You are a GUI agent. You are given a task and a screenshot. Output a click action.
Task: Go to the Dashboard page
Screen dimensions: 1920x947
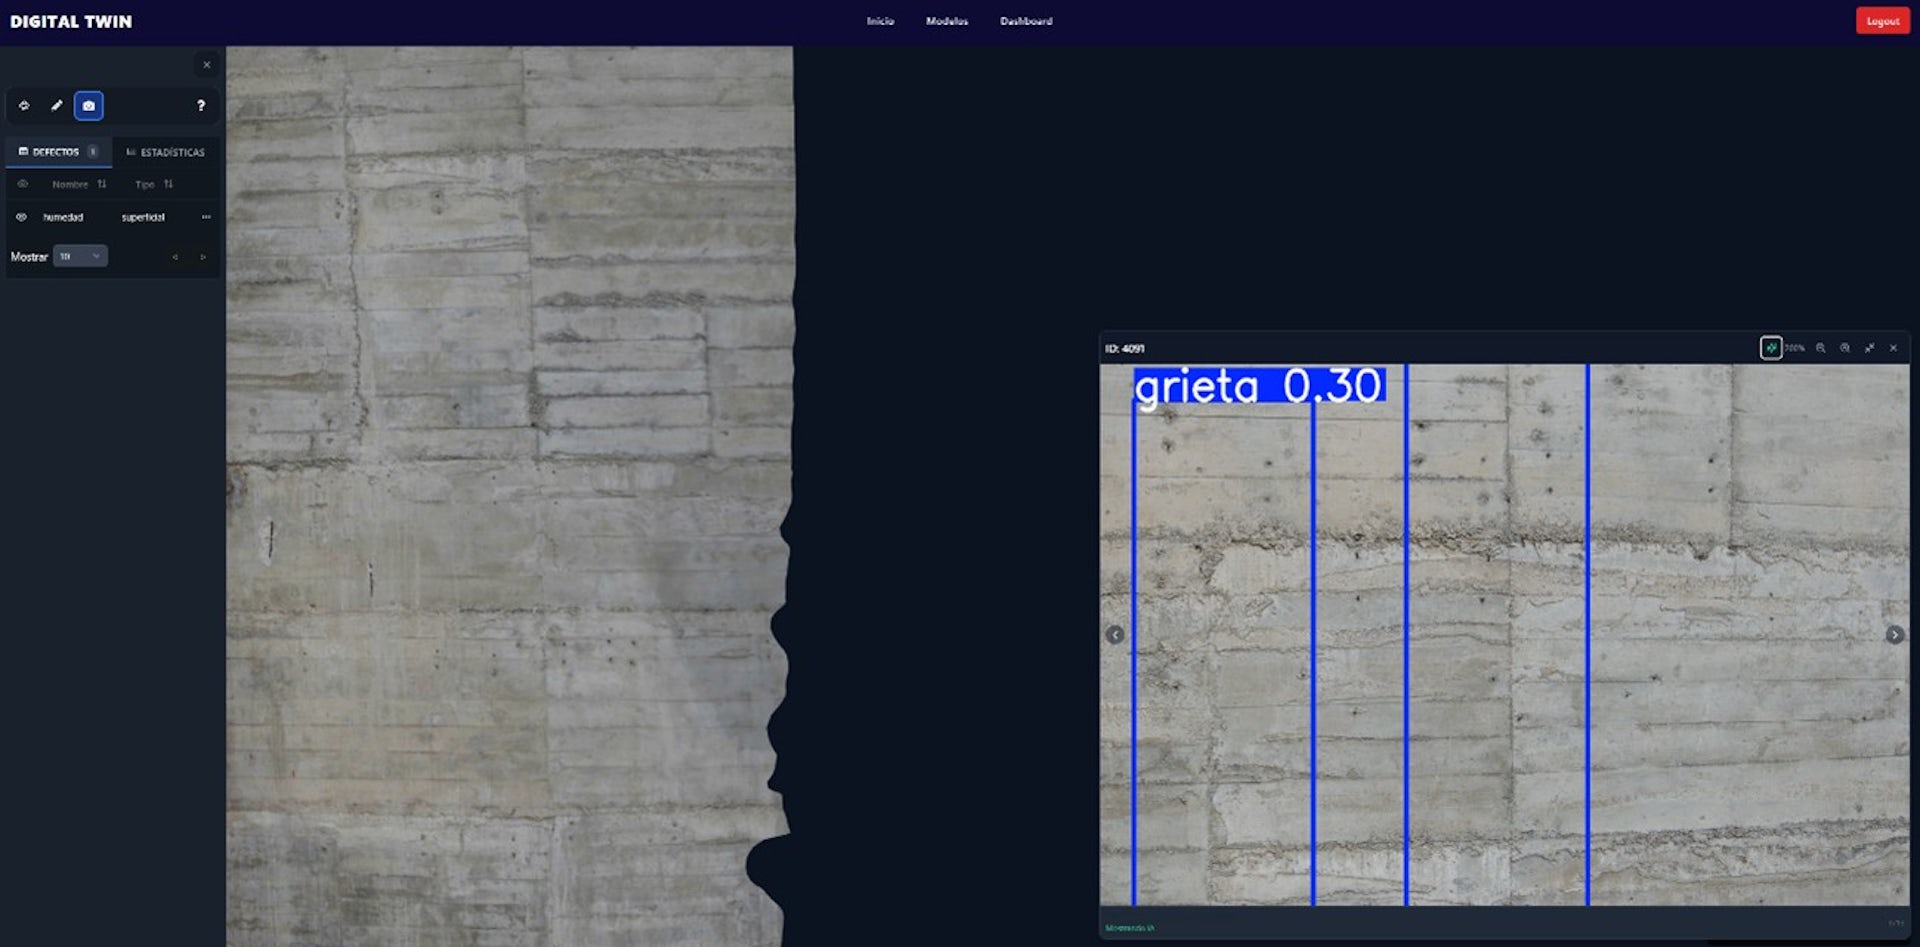[x=1026, y=21]
